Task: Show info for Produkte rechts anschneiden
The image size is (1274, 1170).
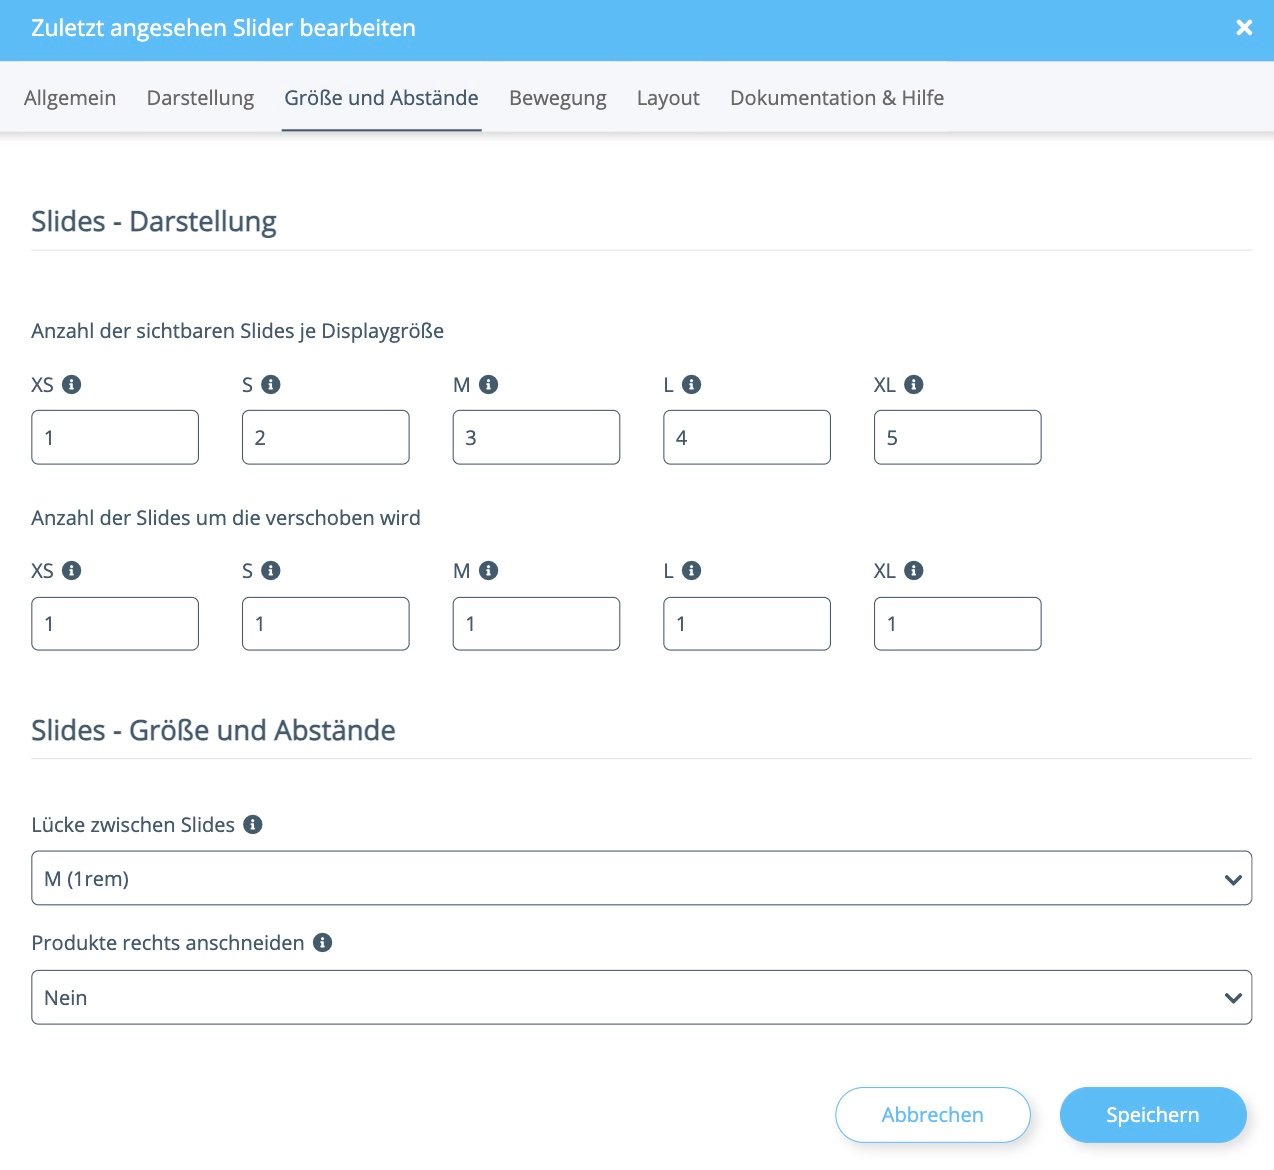Action: pos(322,942)
